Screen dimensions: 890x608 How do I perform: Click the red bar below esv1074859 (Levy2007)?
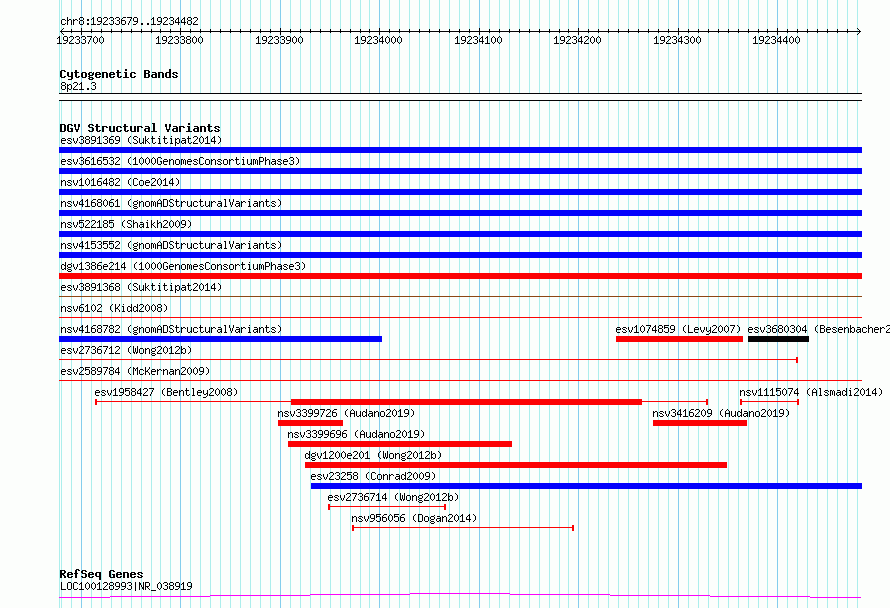679,339
